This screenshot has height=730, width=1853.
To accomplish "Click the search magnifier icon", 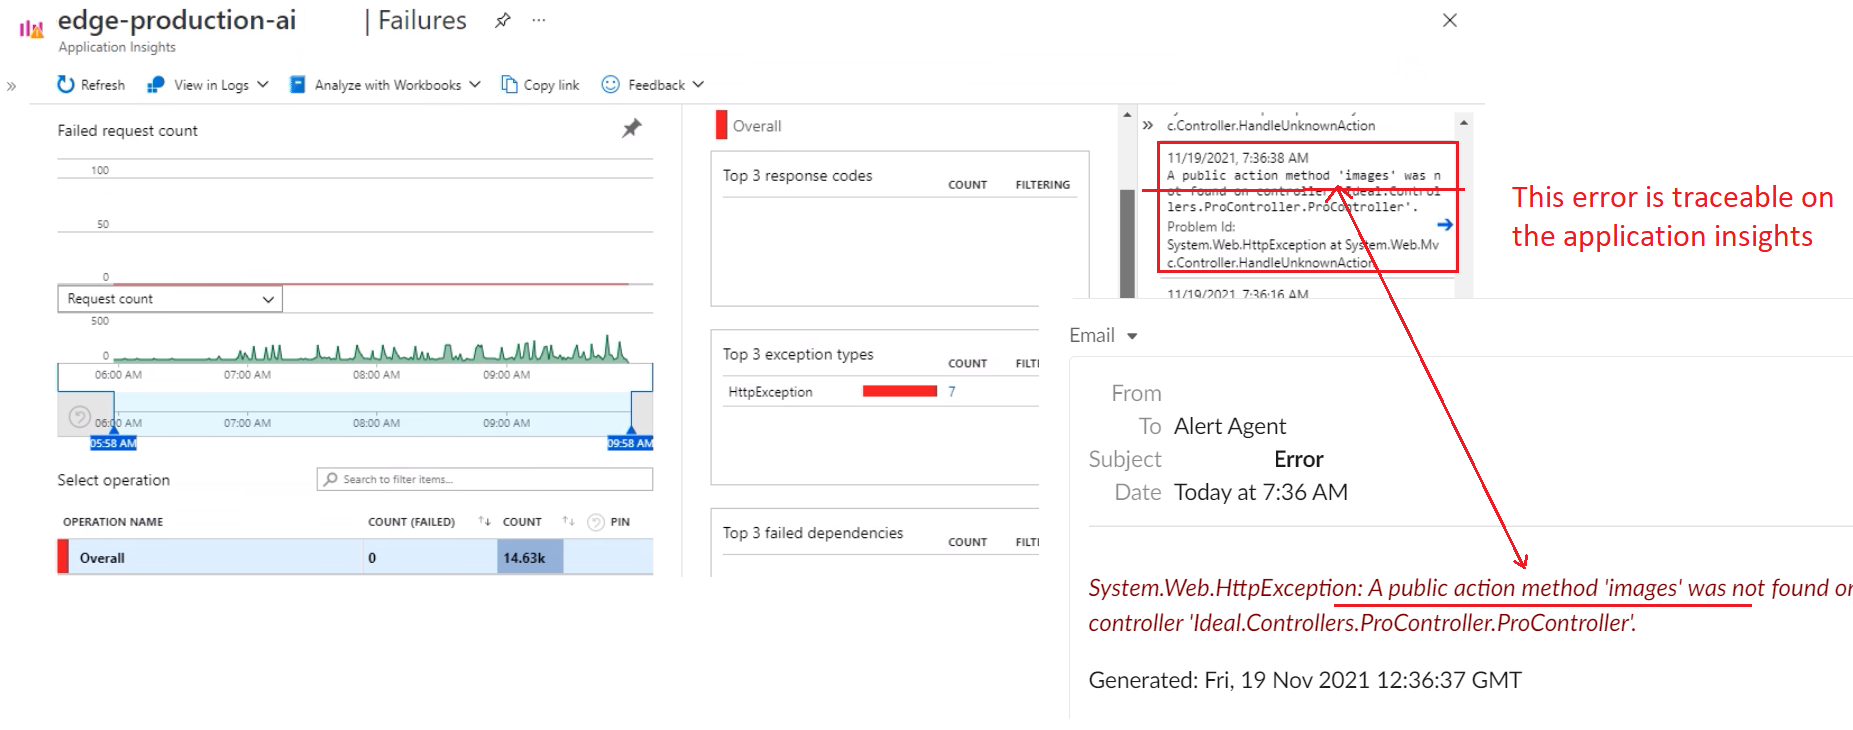I will [330, 479].
